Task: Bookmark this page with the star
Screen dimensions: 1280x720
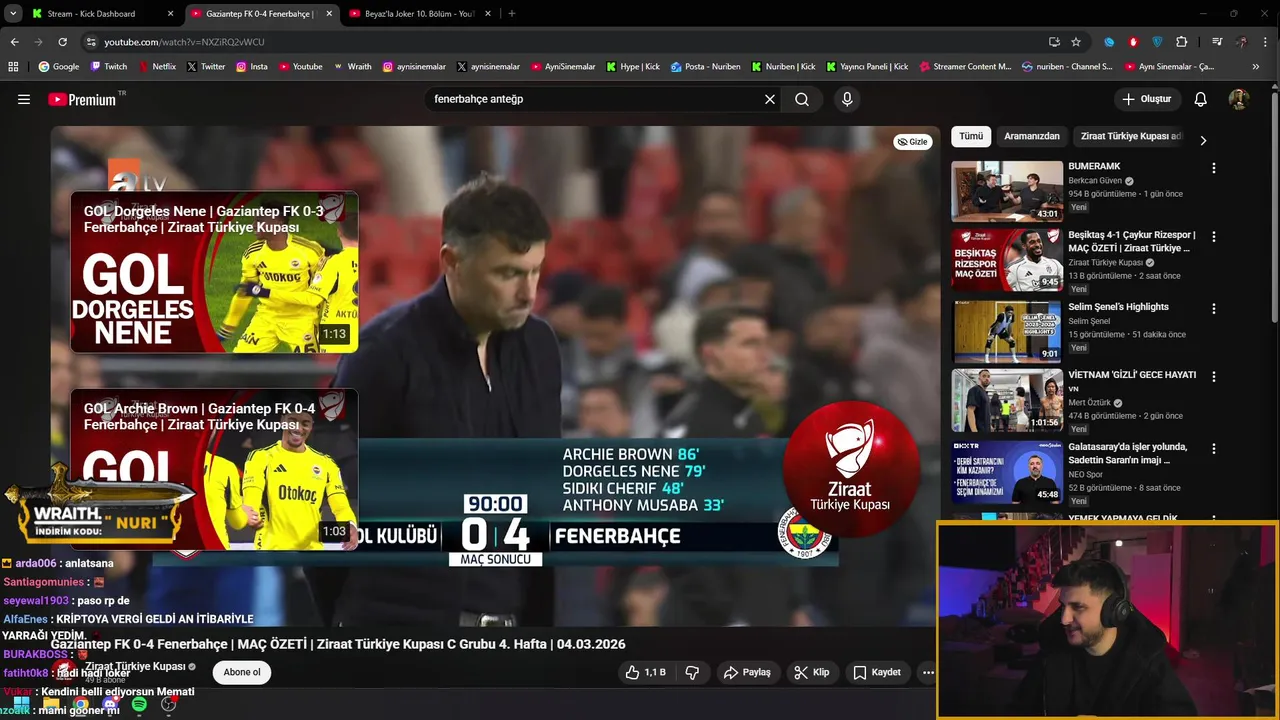Action: coord(1076,42)
